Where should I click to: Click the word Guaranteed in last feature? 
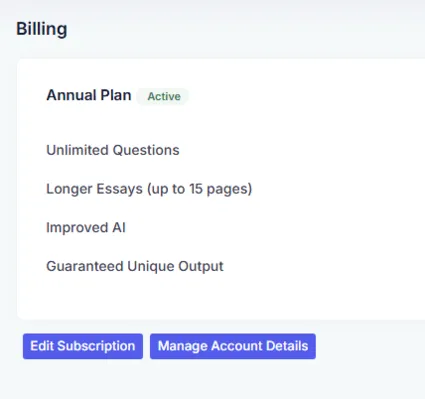point(85,266)
